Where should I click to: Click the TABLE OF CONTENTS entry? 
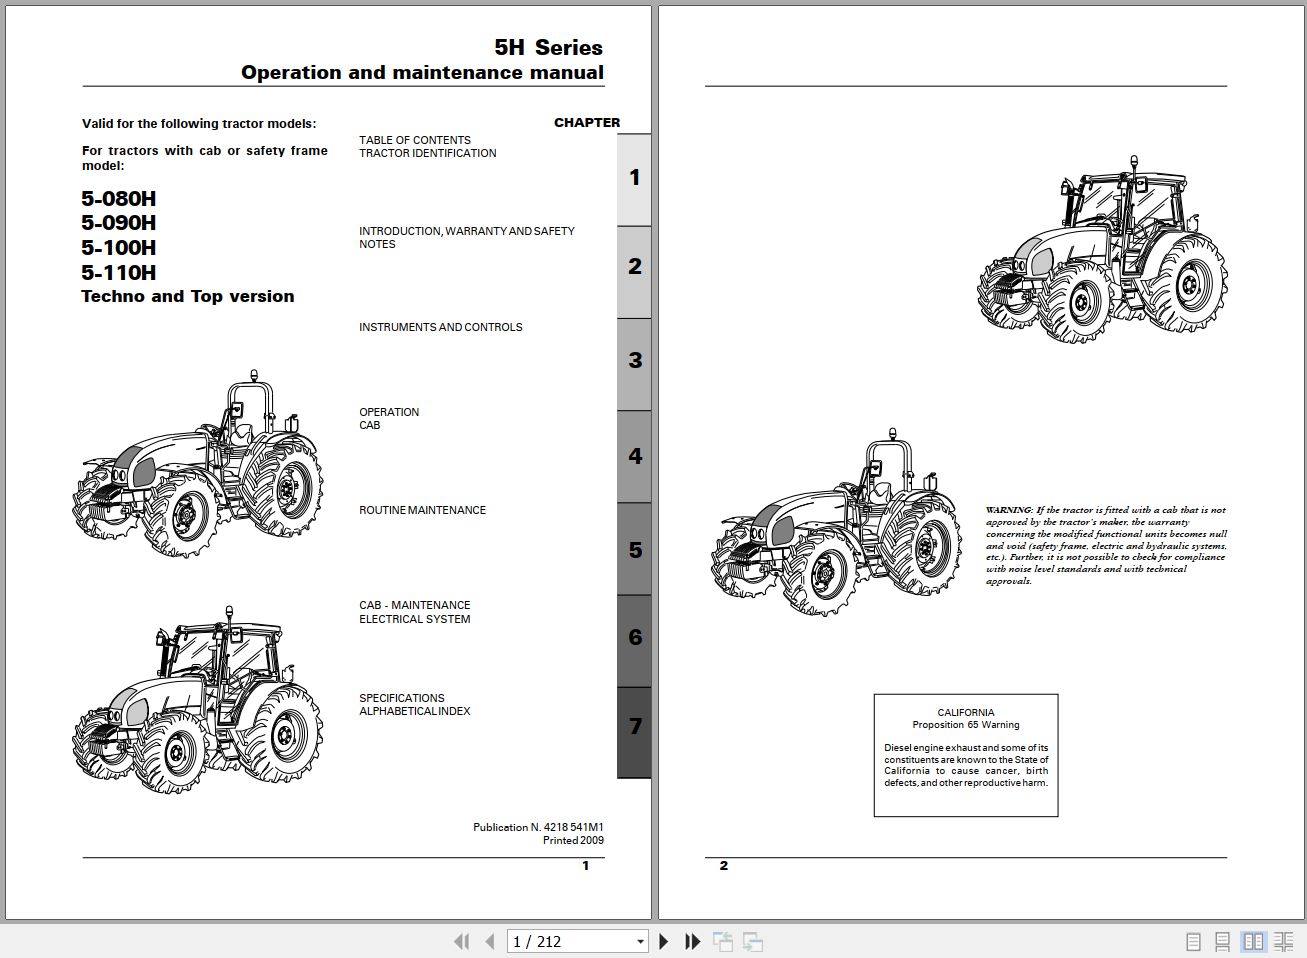[415, 140]
